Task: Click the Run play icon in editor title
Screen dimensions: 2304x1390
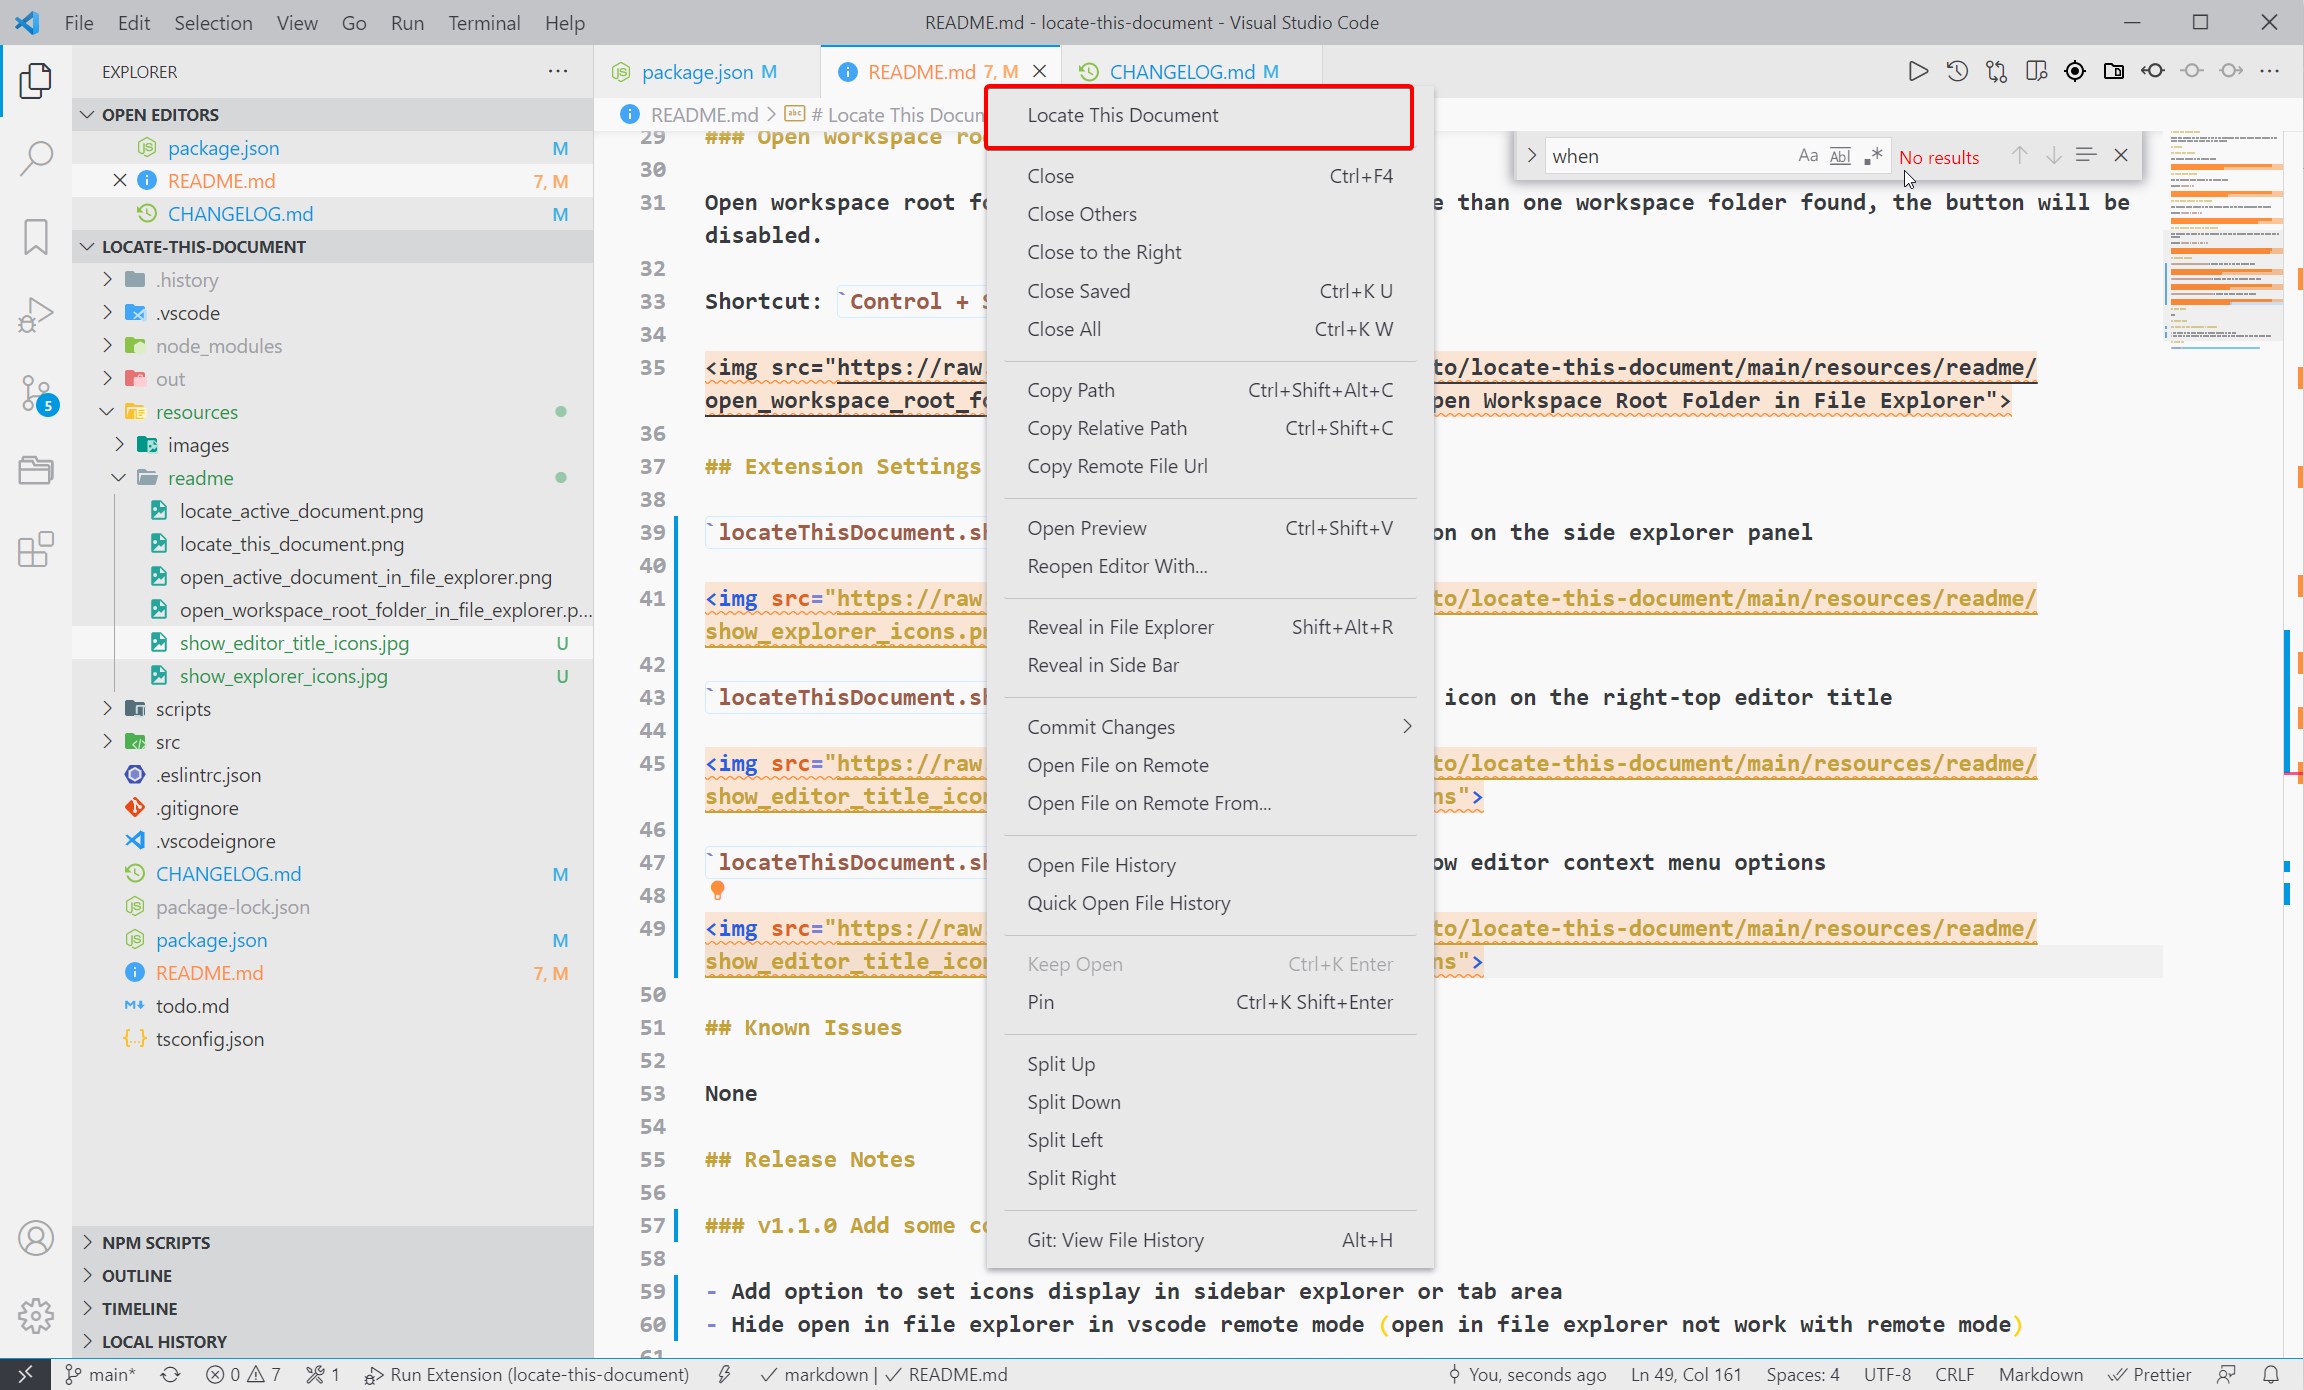Action: 1917,71
